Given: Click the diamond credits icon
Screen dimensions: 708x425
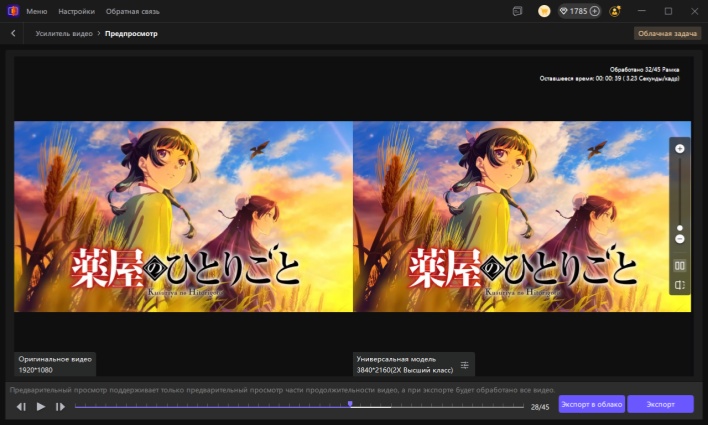Looking at the screenshot, I should coord(564,11).
